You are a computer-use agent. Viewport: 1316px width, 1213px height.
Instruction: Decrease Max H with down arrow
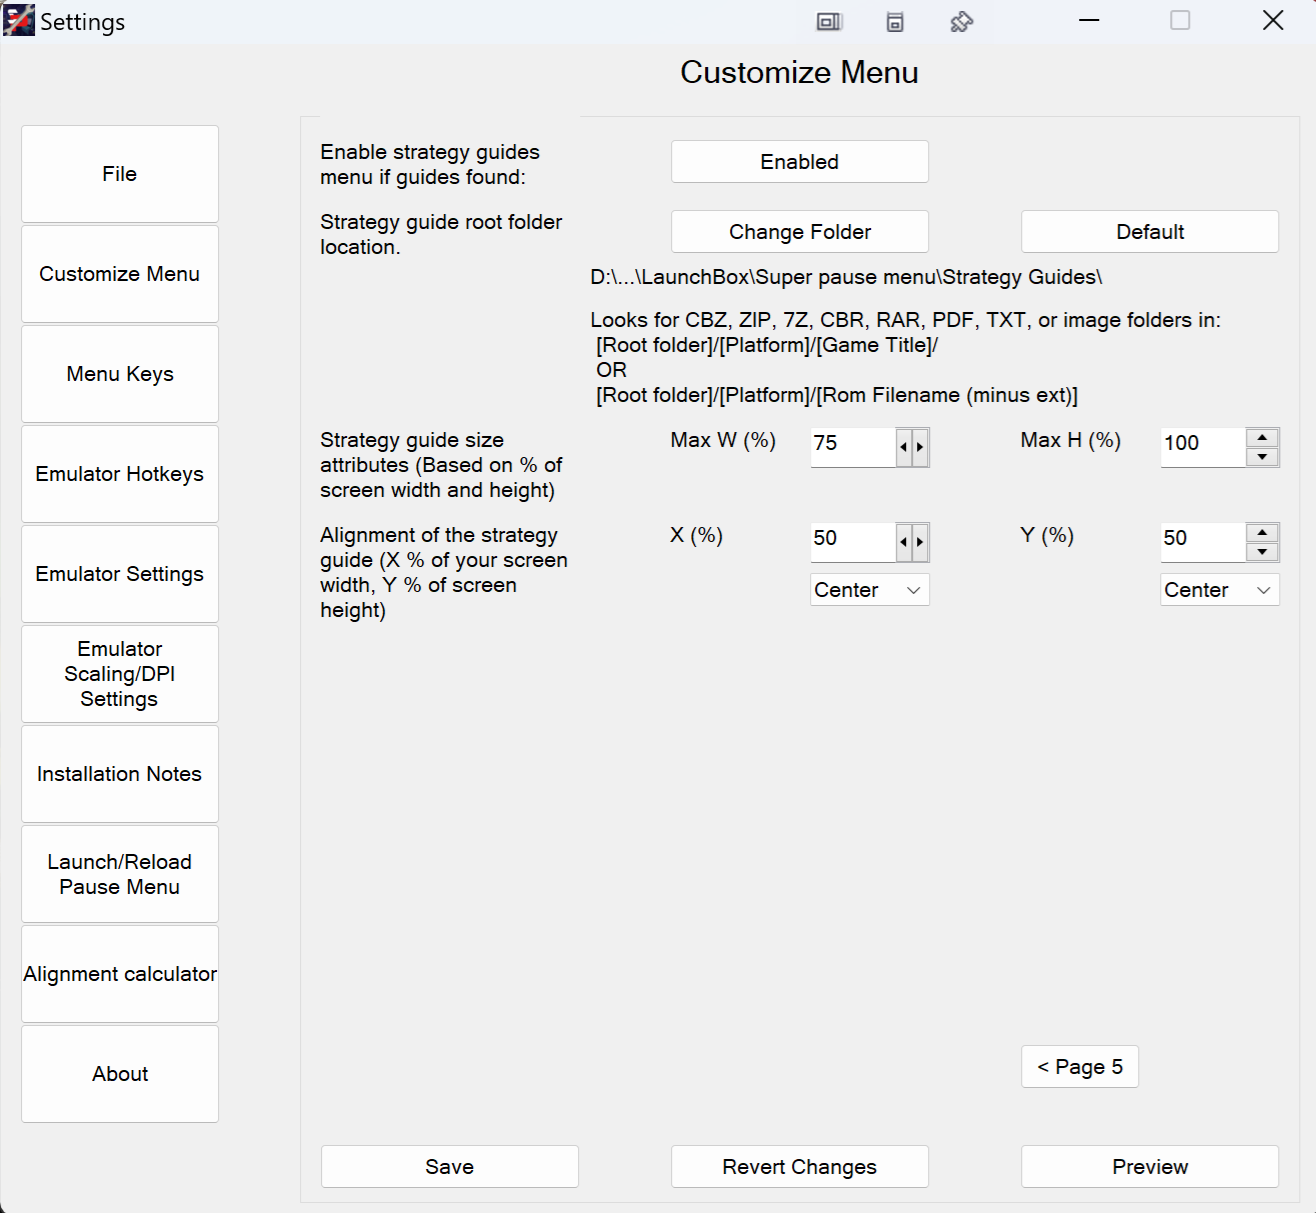pyautogui.click(x=1263, y=457)
